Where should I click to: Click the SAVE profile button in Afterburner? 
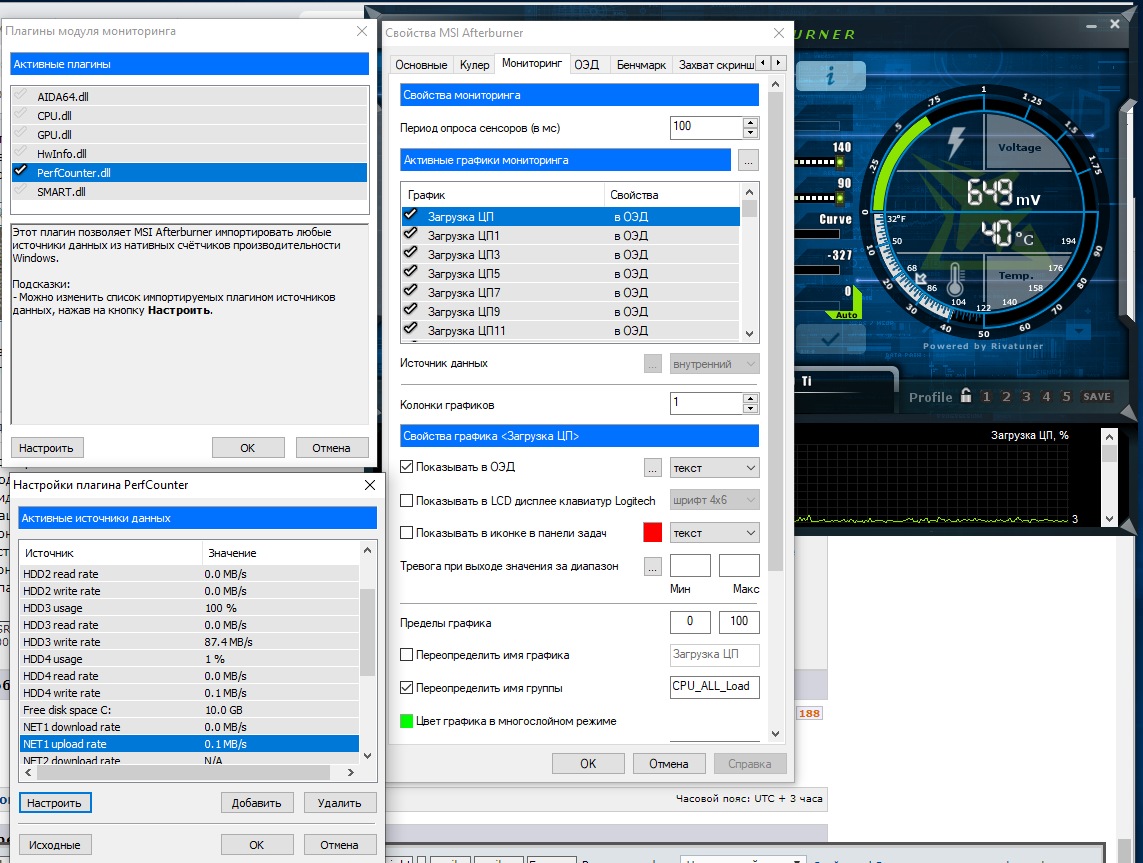click(x=1096, y=397)
